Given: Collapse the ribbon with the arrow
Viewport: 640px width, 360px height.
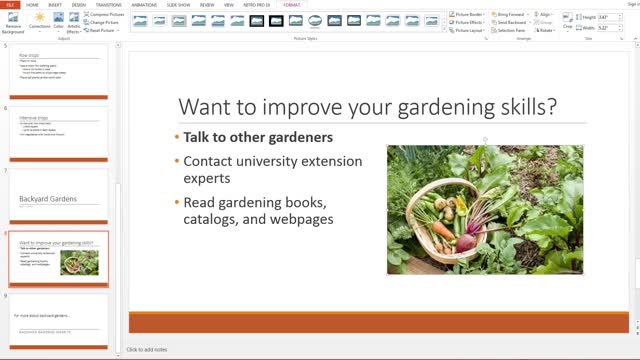Looking at the screenshot, I should [x=636, y=39].
